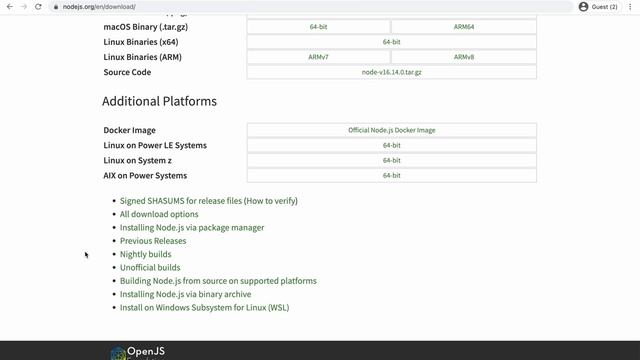
Task: Open Unofficial builds link
Action: click(150, 268)
